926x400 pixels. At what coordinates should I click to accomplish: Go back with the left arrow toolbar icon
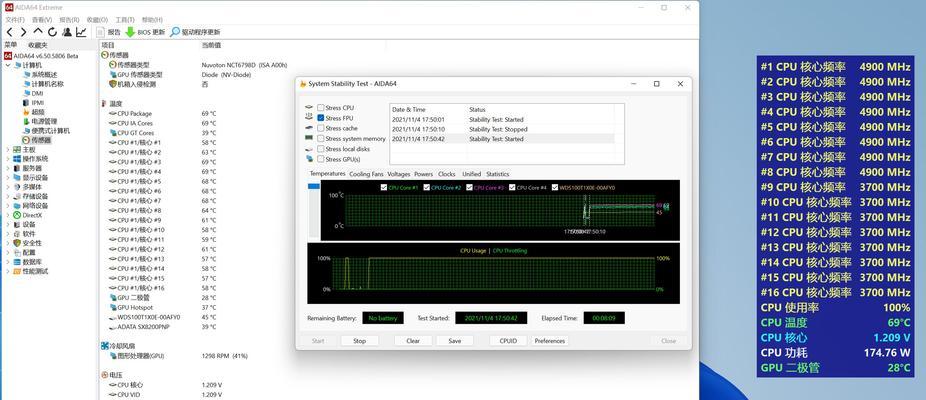tap(9, 32)
